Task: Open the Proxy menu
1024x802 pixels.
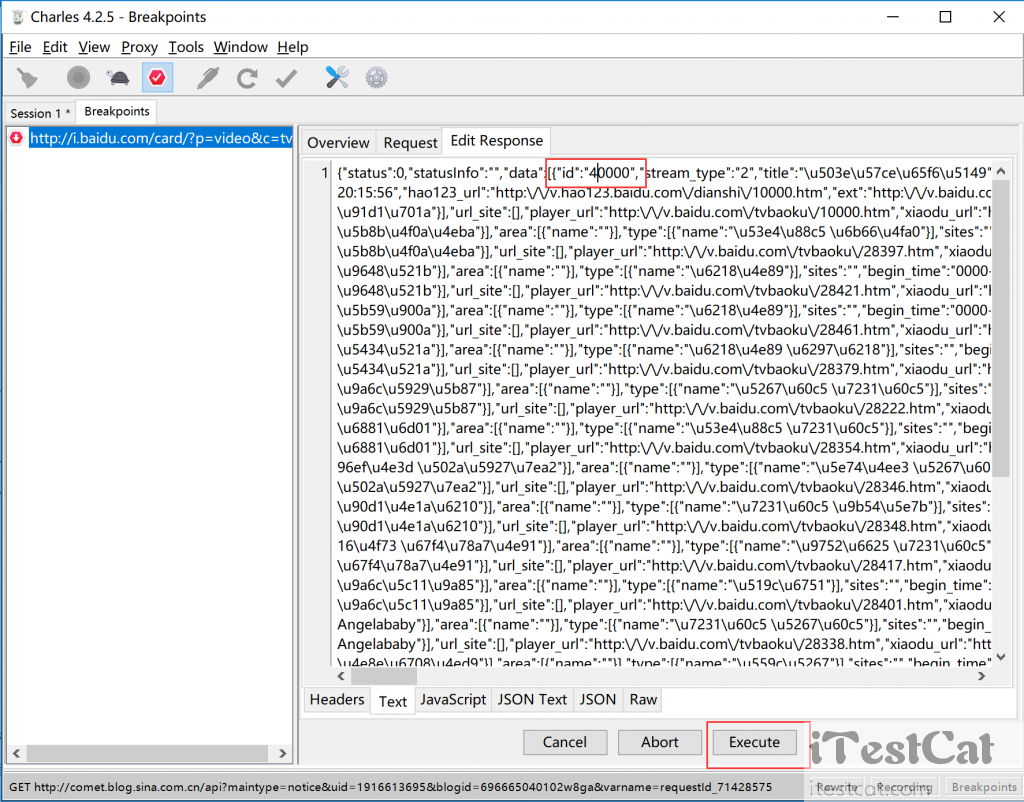Action: coord(139,47)
